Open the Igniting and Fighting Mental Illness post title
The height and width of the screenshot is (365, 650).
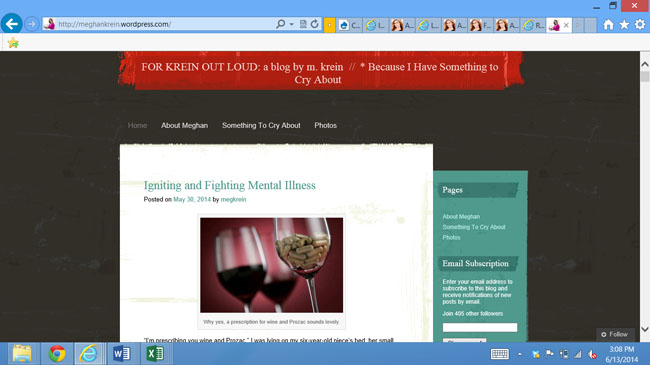pos(230,185)
